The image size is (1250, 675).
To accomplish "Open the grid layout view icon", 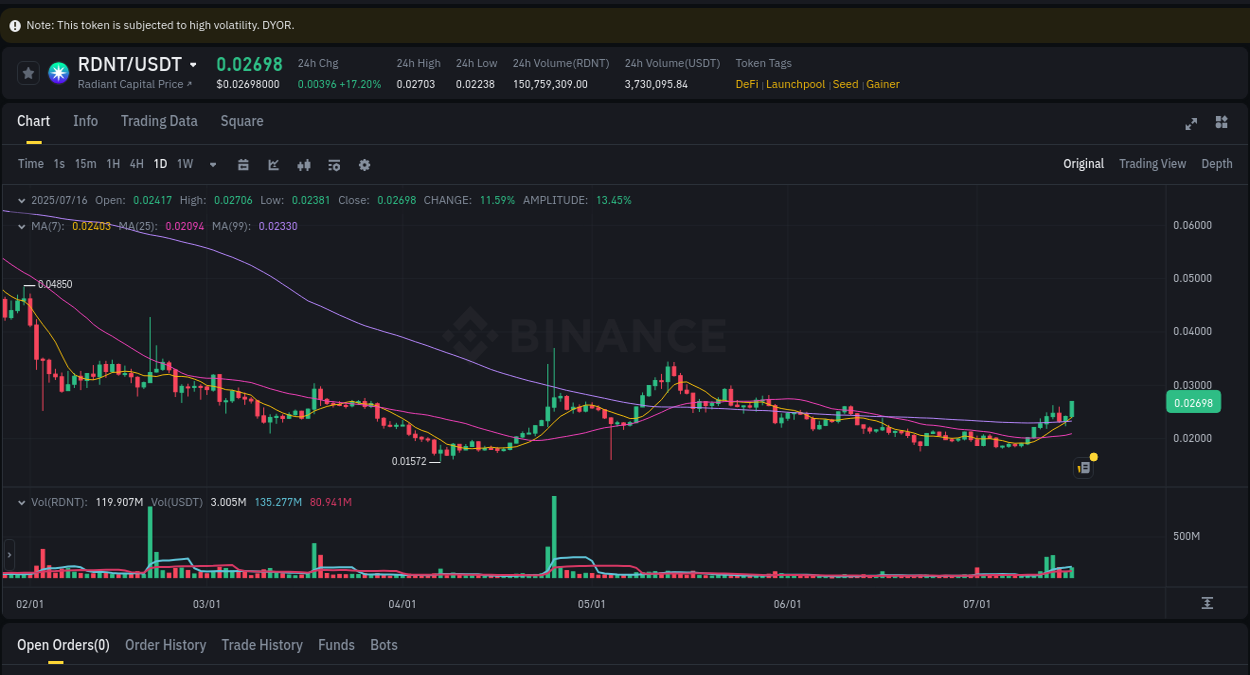I will (x=1221, y=122).
